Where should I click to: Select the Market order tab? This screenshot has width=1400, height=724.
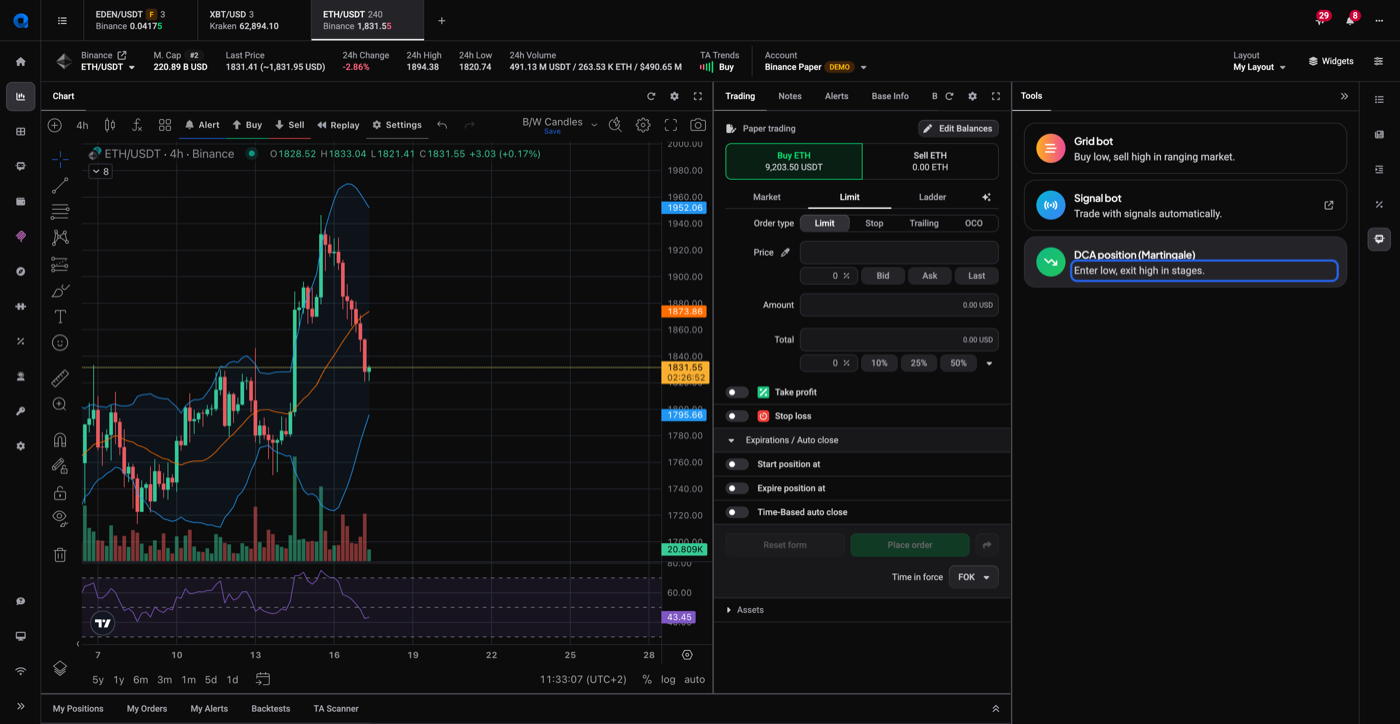click(767, 197)
